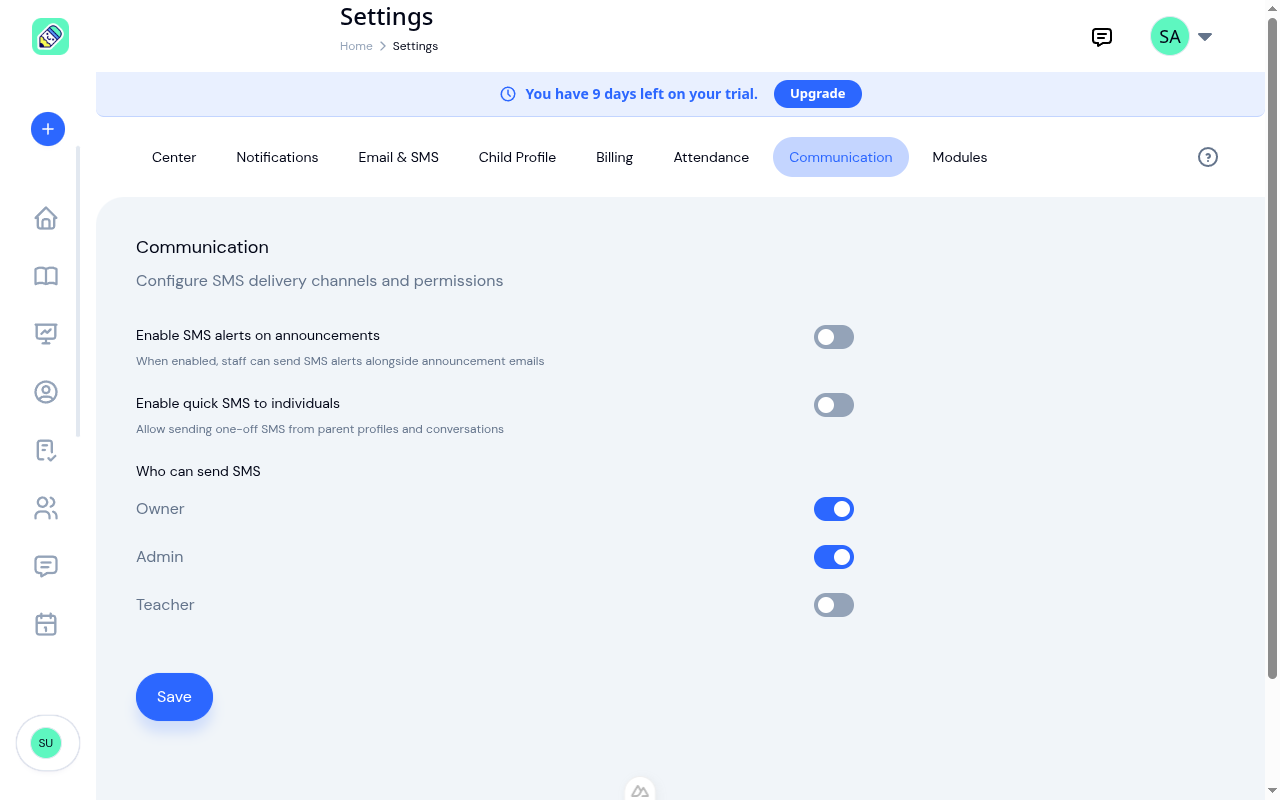This screenshot has height=800, width=1280.
Task: Click the app logo in the sidebar
Action: click(x=50, y=37)
